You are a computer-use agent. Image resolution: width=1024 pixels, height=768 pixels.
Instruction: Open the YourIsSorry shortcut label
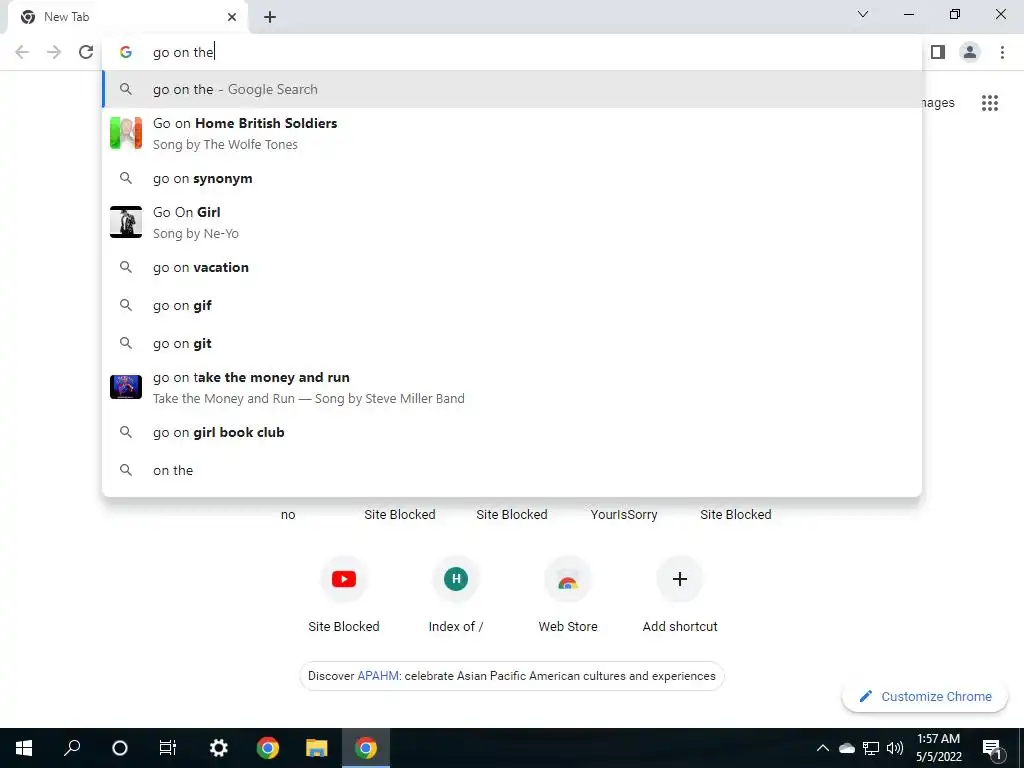click(624, 515)
